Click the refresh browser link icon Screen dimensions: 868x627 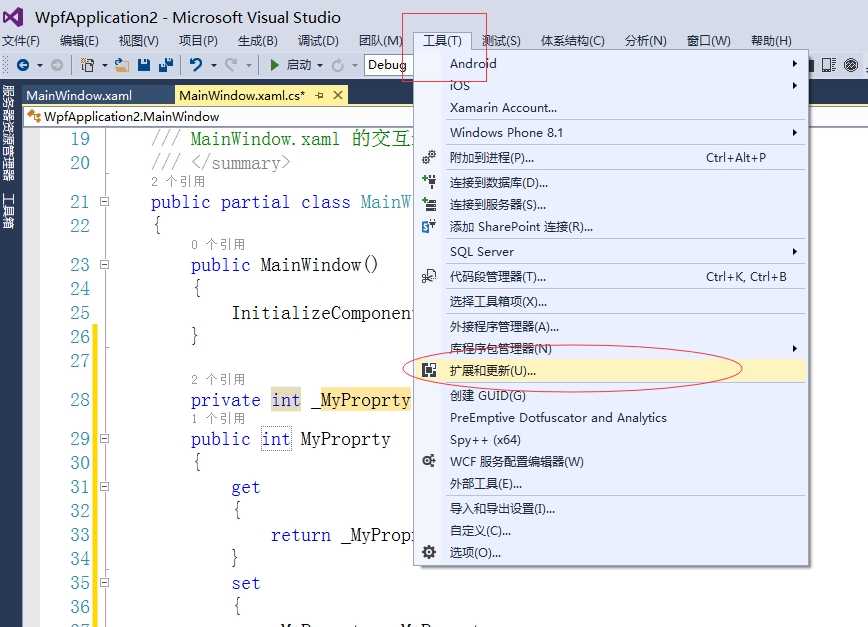point(338,65)
